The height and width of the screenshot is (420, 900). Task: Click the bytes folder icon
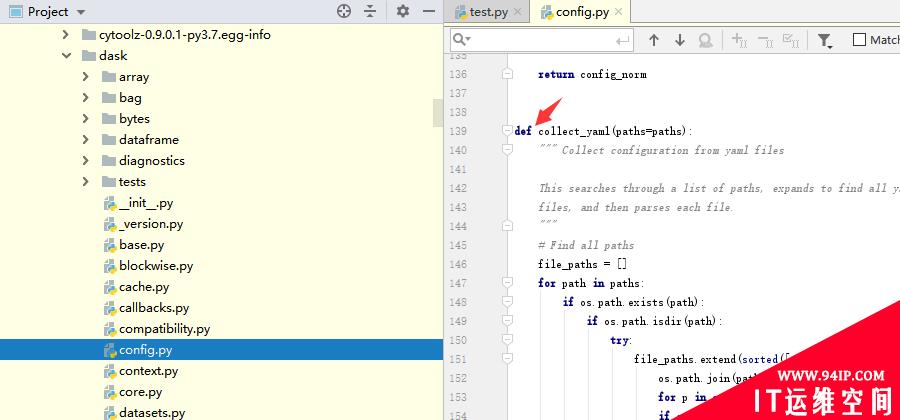pos(109,119)
